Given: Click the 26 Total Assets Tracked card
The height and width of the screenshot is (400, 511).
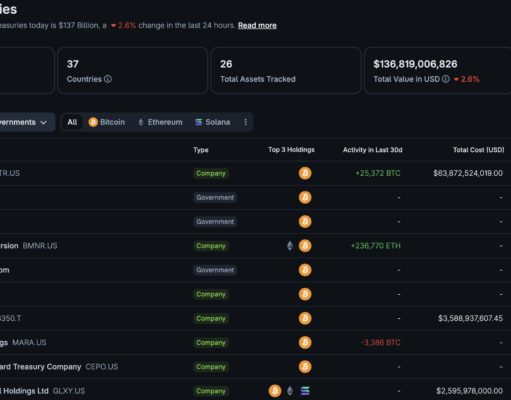Looking at the screenshot, I should pos(286,70).
